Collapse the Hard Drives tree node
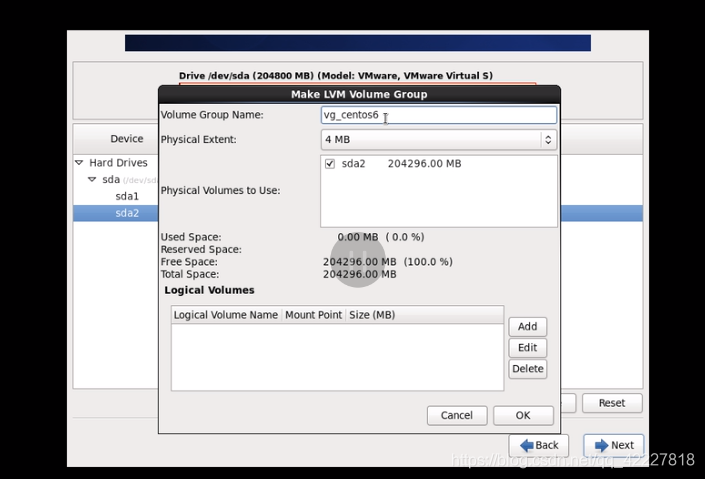 (x=79, y=162)
